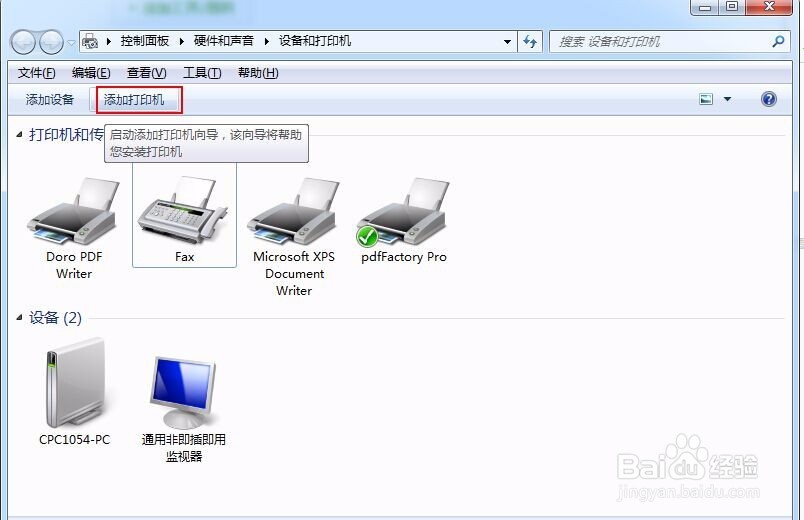The height and width of the screenshot is (520, 804).
Task: Click the Back navigation arrow
Action: (23, 43)
